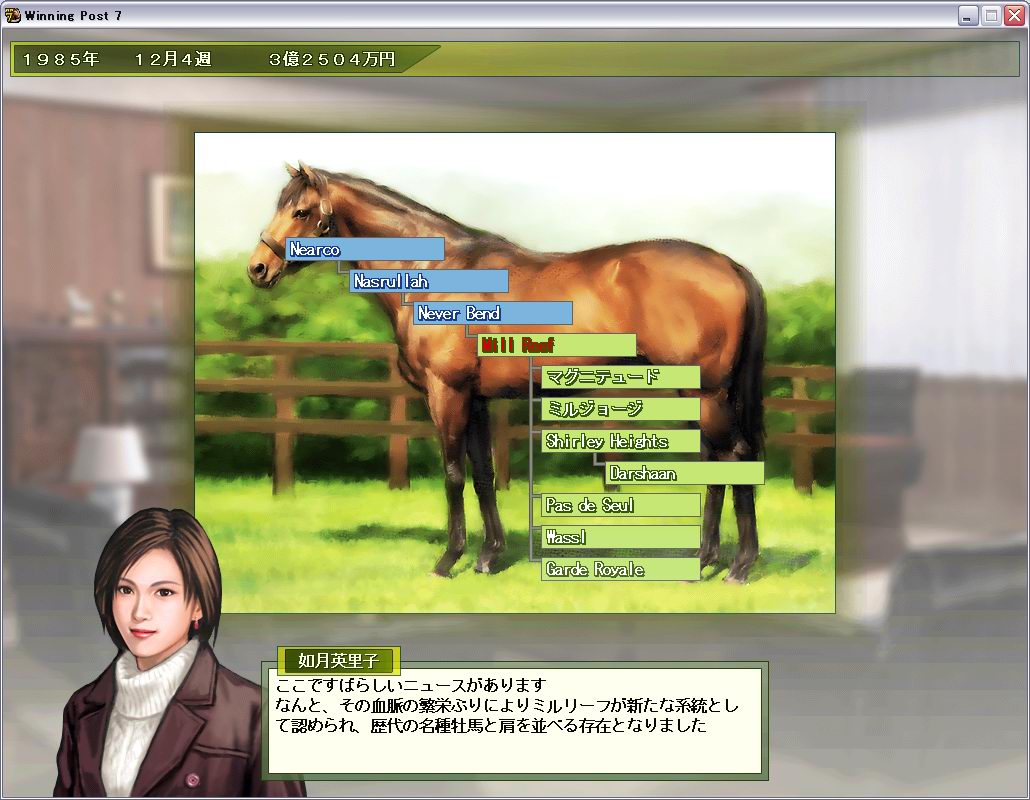Click the 如月英里子 speaker name tag

click(x=338, y=660)
